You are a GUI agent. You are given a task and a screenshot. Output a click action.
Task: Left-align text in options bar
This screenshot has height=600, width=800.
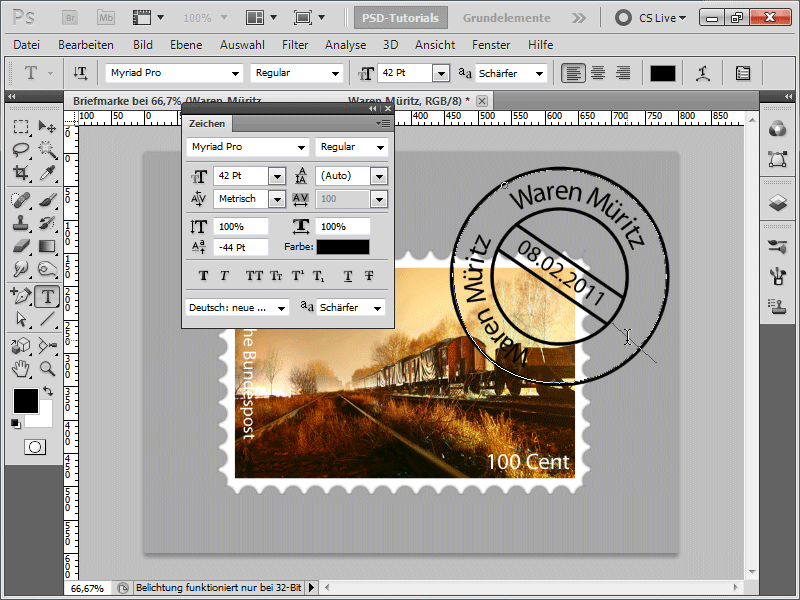click(x=573, y=73)
